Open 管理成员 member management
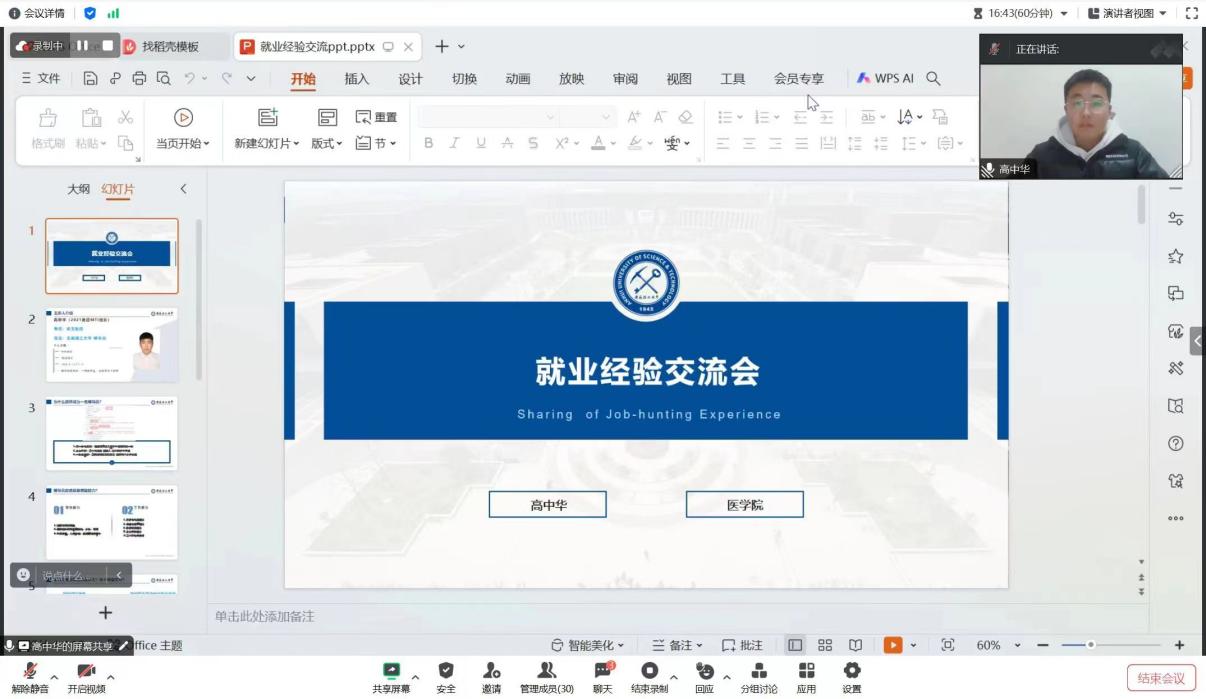Viewport: 1206px width, 699px height. tap(546, 671)
